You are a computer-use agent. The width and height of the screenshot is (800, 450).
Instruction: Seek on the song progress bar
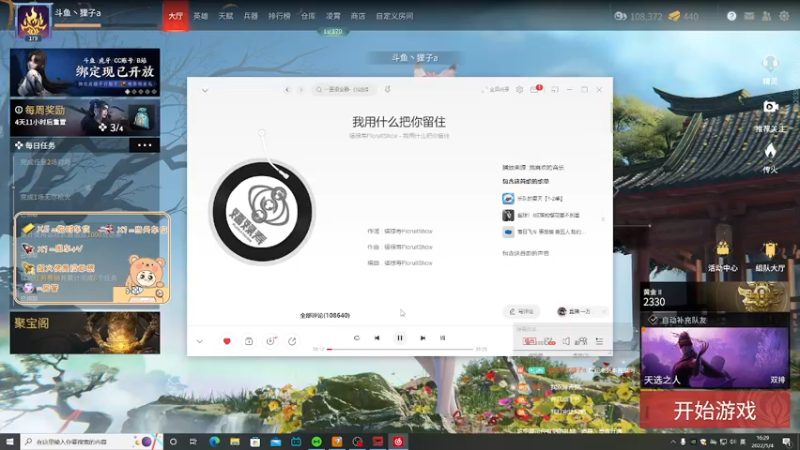click(x=400, y=349)
